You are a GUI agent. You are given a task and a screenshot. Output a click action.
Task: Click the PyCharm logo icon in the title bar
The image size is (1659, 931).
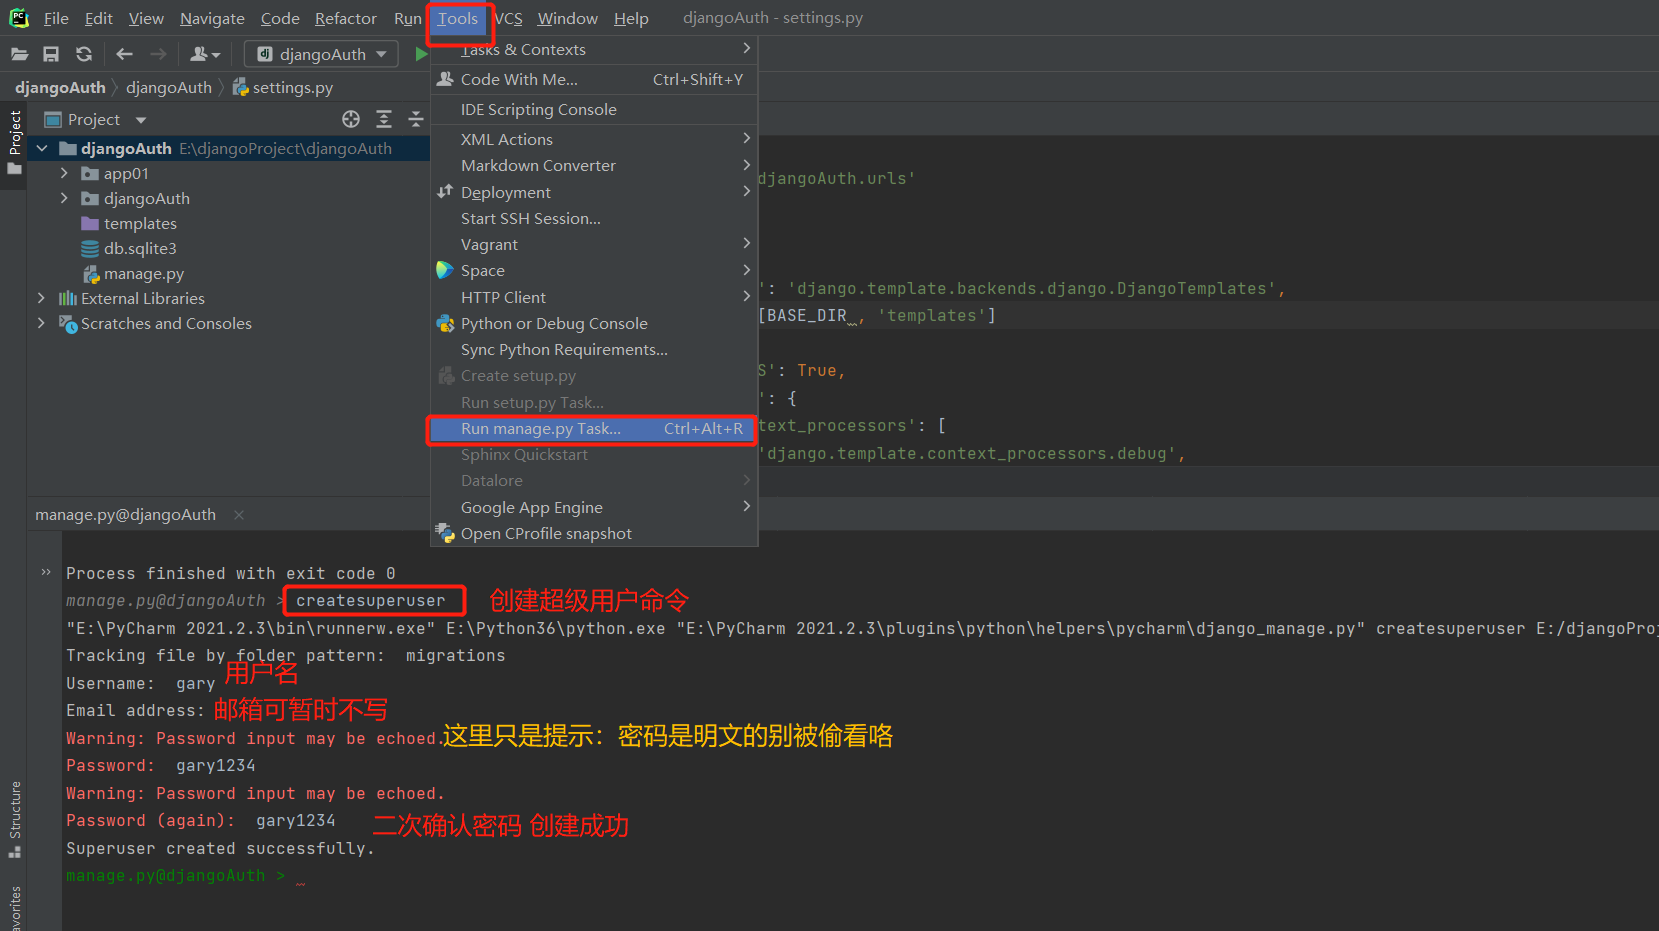pyautogui.click(x=19, y=18)
